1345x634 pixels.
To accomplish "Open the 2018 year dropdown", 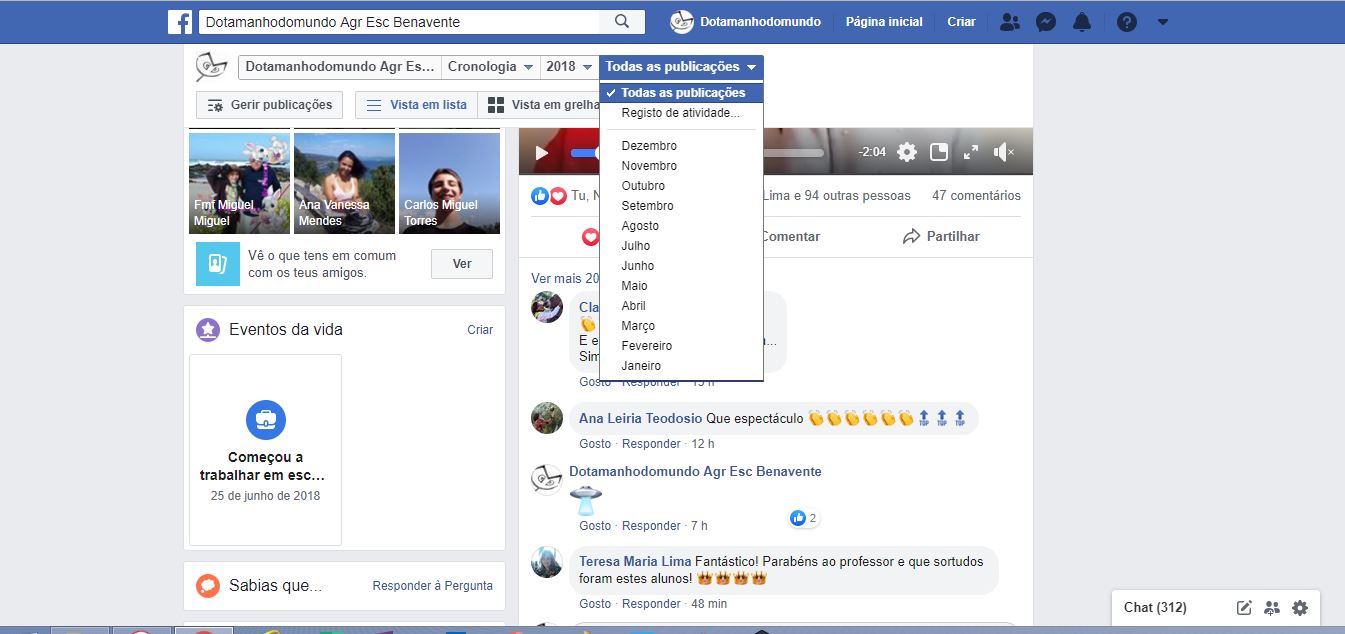I will [x=569, y=67].
